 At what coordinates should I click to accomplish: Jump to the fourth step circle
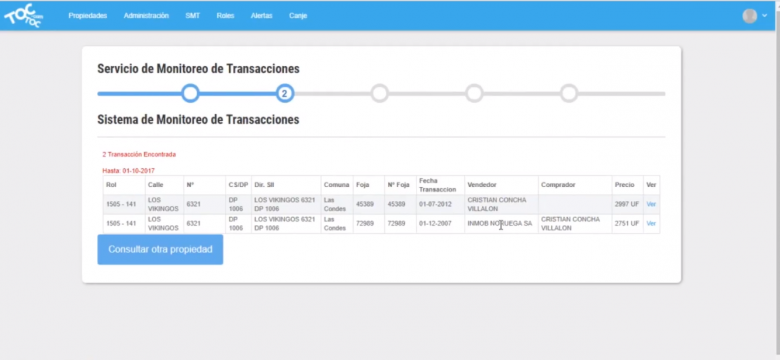coord(474,93)
